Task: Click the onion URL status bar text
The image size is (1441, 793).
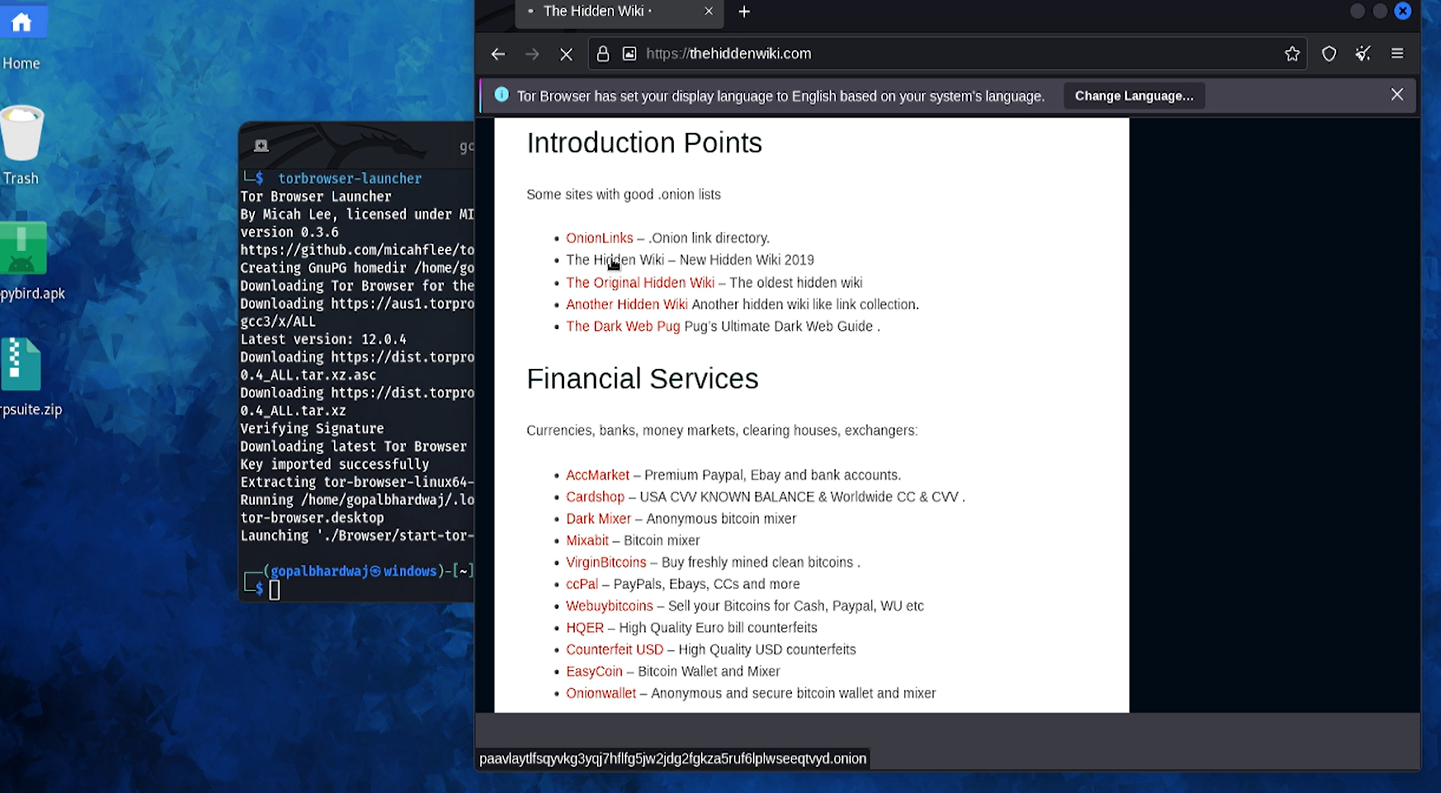Action: click(x=673, y=759)
